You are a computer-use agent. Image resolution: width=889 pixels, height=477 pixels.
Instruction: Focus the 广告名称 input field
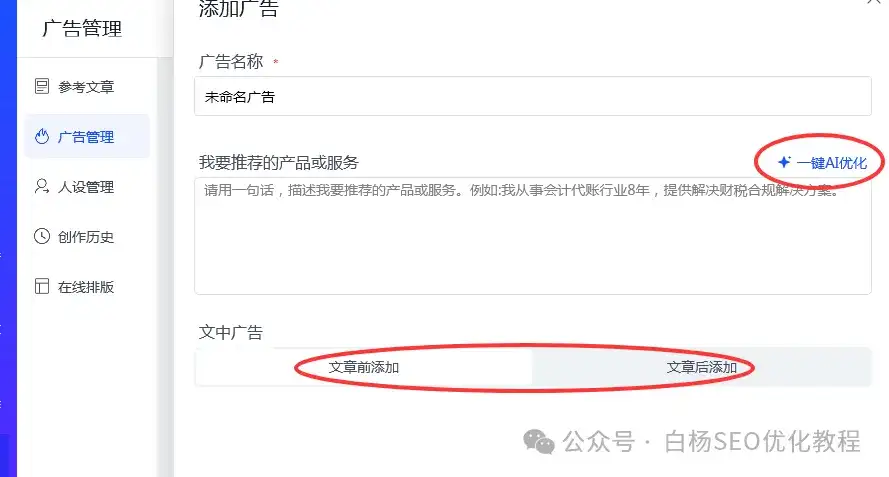pyautogui.click(x=532, y=96)
